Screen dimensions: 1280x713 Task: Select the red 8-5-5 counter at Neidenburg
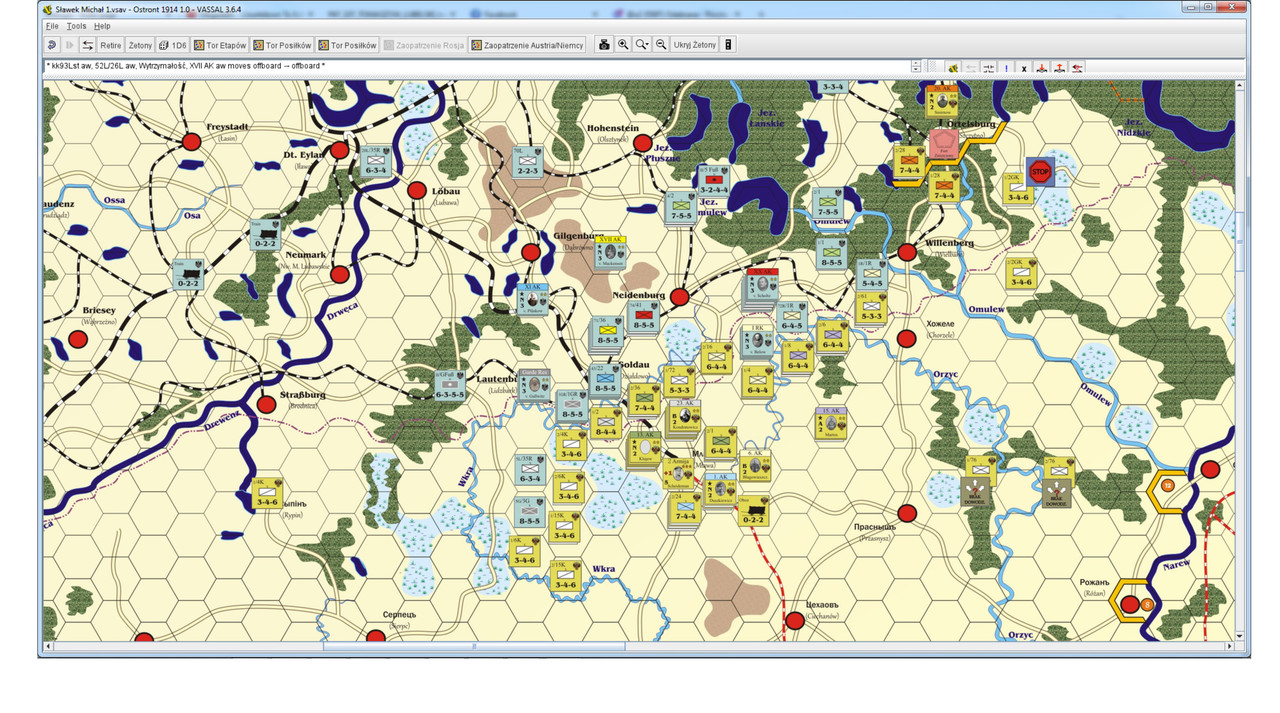tap(645, 316)
